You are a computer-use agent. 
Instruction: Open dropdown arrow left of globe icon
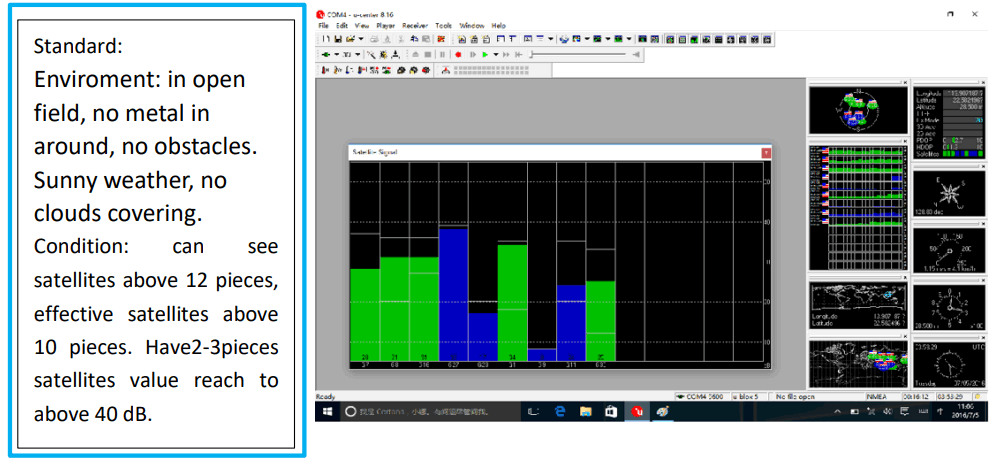coord(551,39)
